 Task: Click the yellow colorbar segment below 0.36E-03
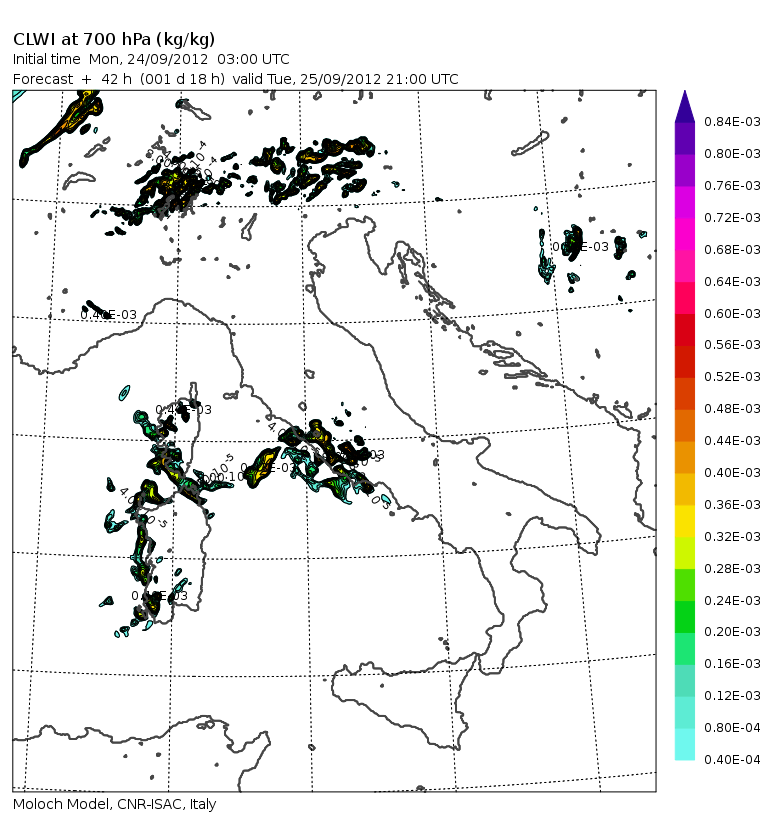pos(684,521)
